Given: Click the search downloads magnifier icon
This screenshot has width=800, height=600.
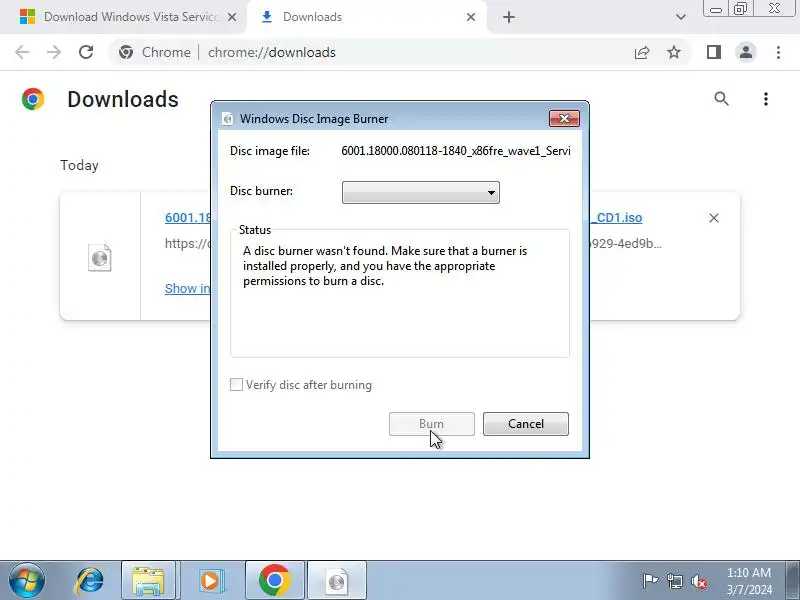Looking at the screenshot, I should coord(721,98).
